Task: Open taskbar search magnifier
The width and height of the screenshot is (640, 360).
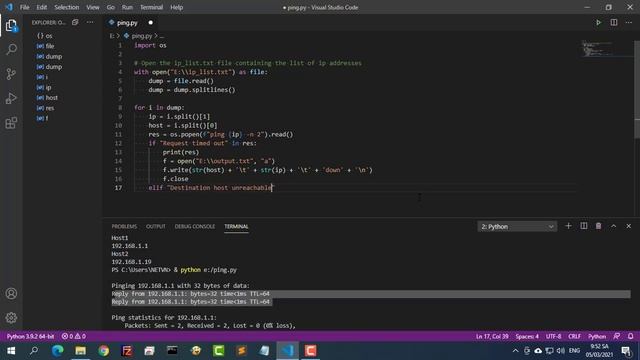Action: (x=34, y=351)
